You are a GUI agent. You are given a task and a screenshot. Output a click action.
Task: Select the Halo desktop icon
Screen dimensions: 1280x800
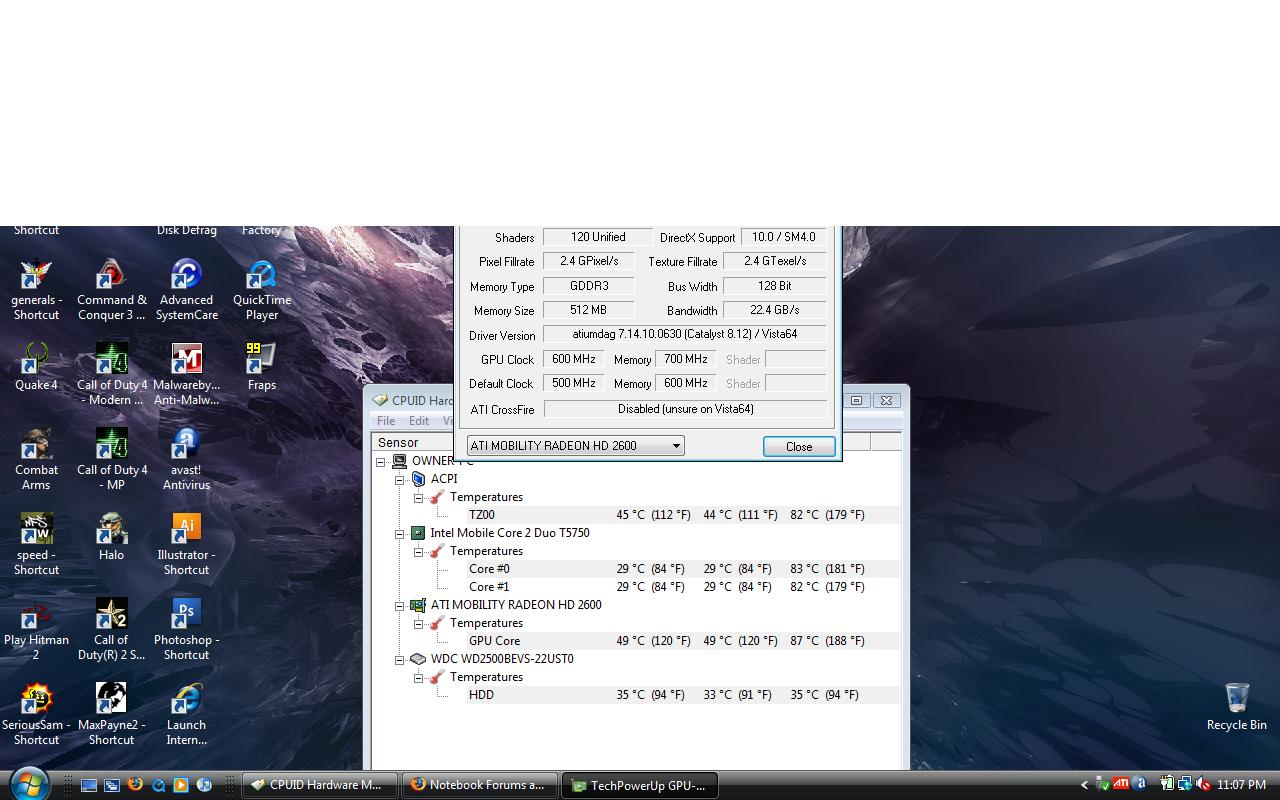[111, 537]
